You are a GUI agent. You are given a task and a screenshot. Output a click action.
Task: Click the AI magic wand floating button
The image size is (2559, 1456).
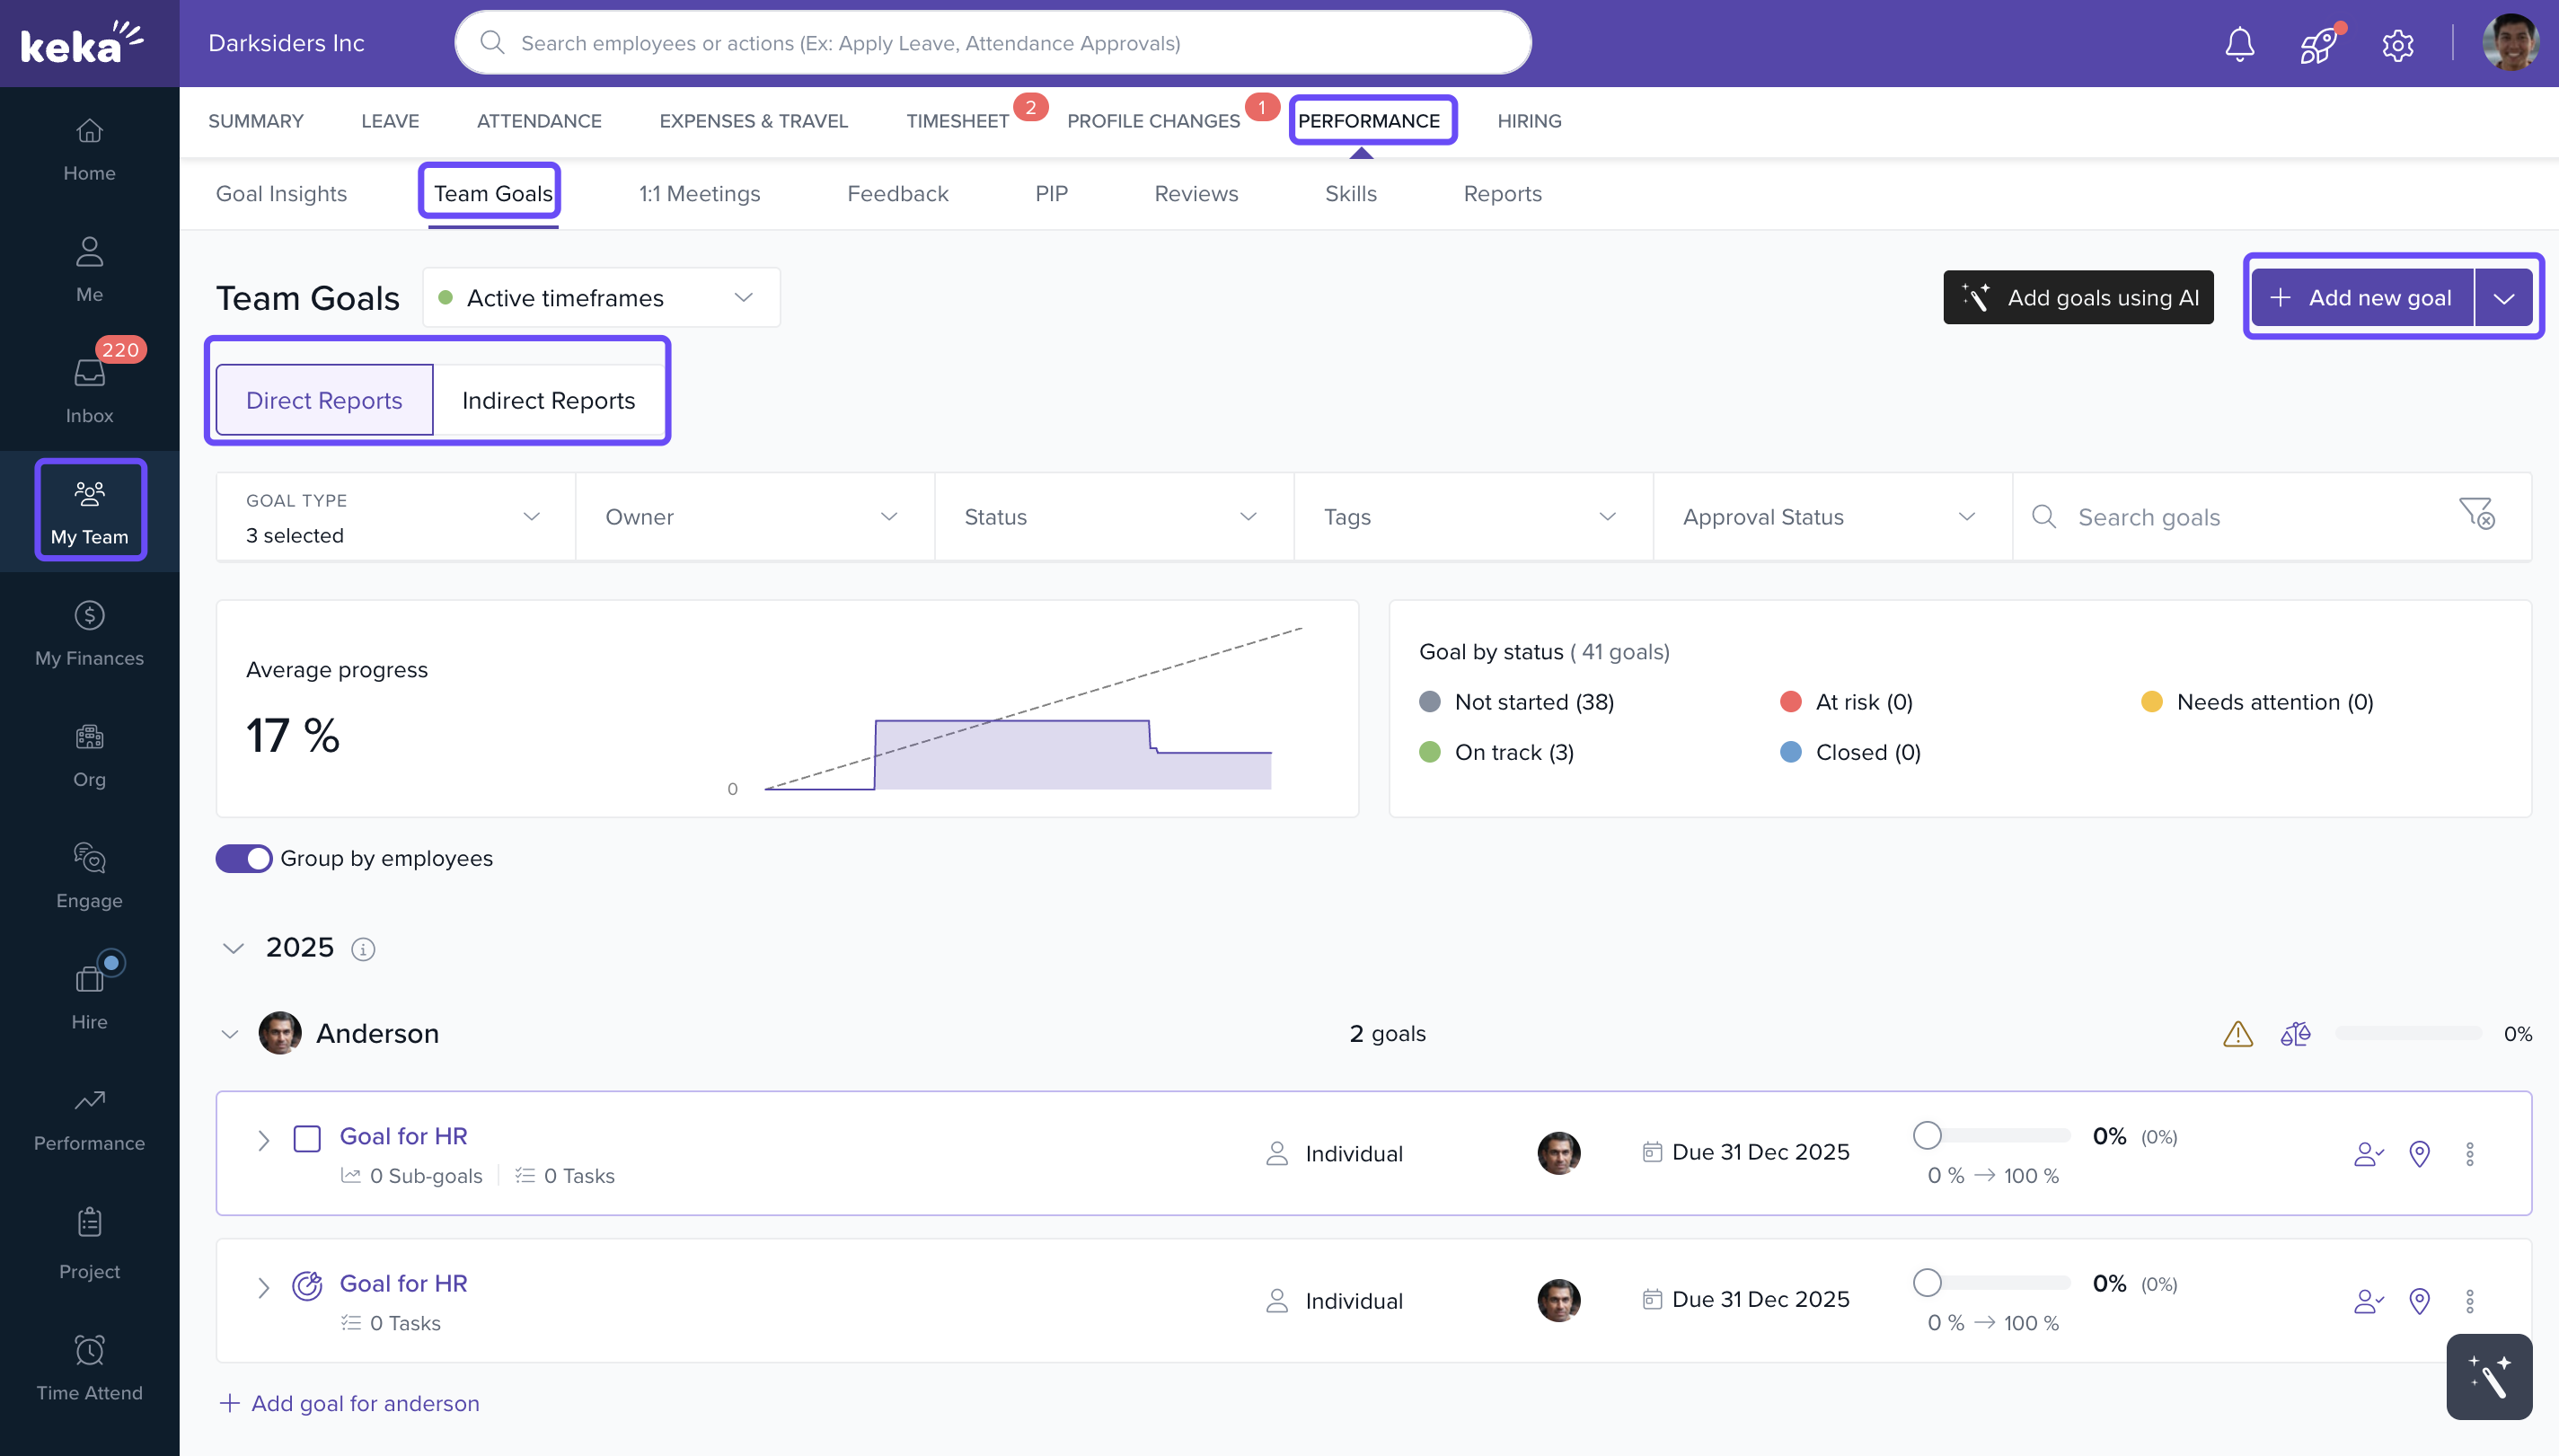pyautogui.click(x=2488, y=1376)
